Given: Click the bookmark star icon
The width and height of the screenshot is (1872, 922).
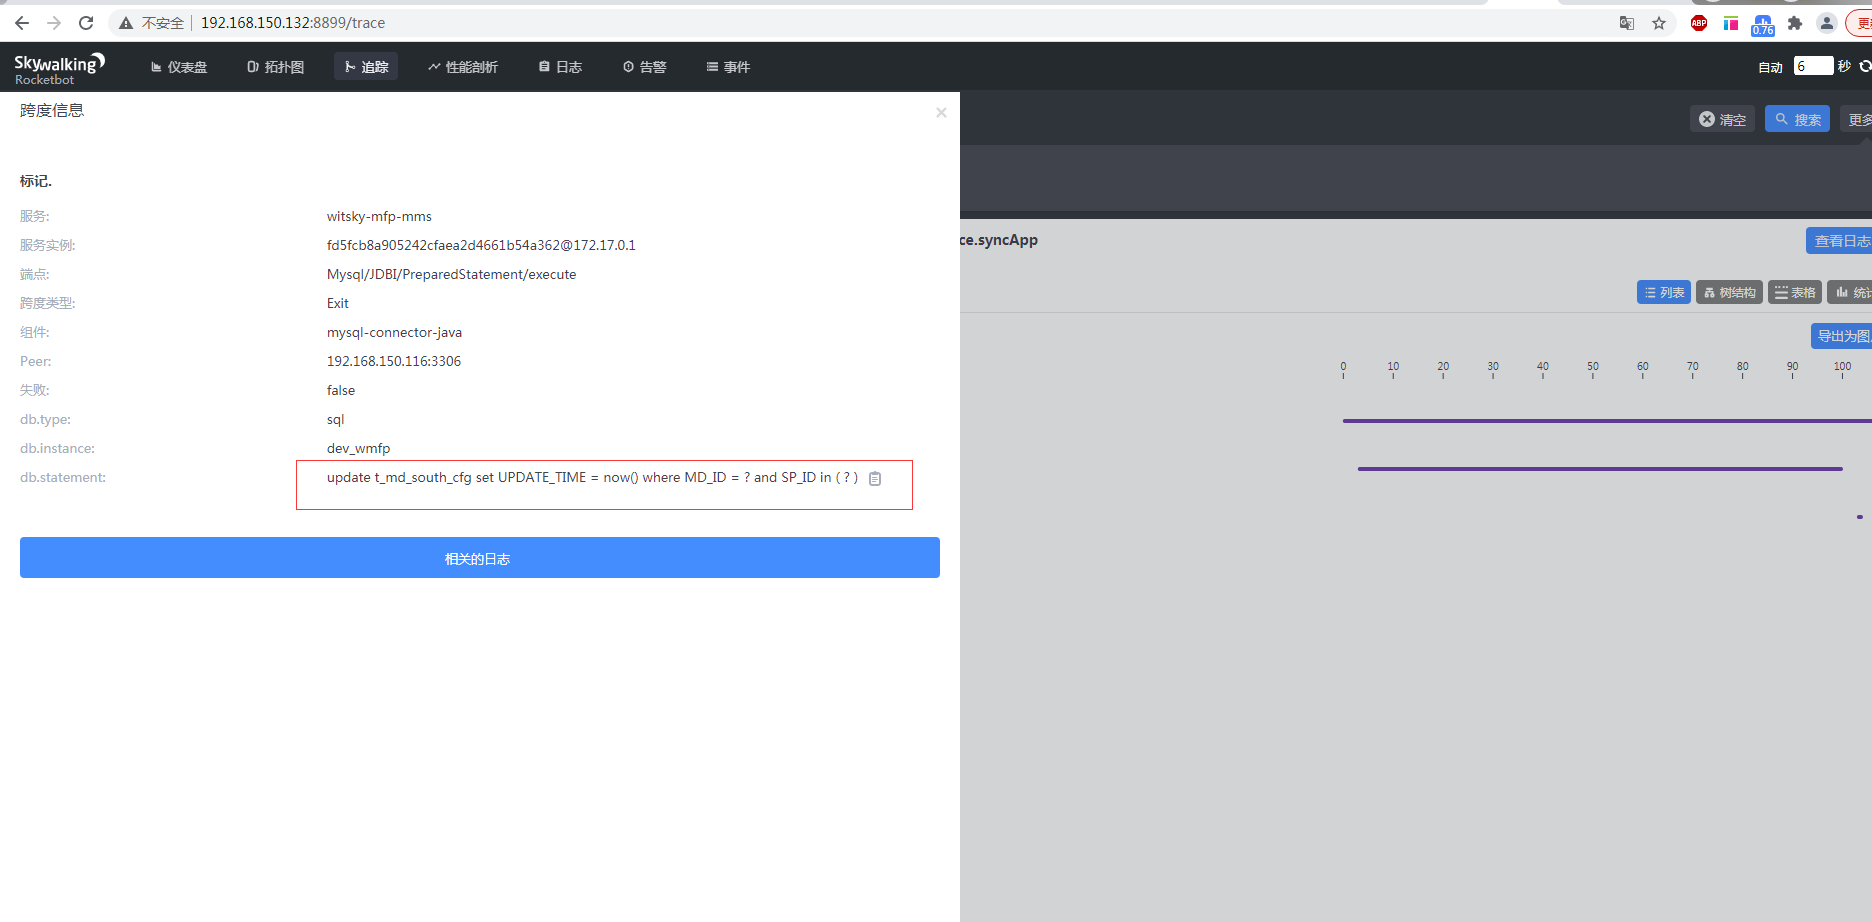Looking at the screenshot, I should (x=1660, y=22).
